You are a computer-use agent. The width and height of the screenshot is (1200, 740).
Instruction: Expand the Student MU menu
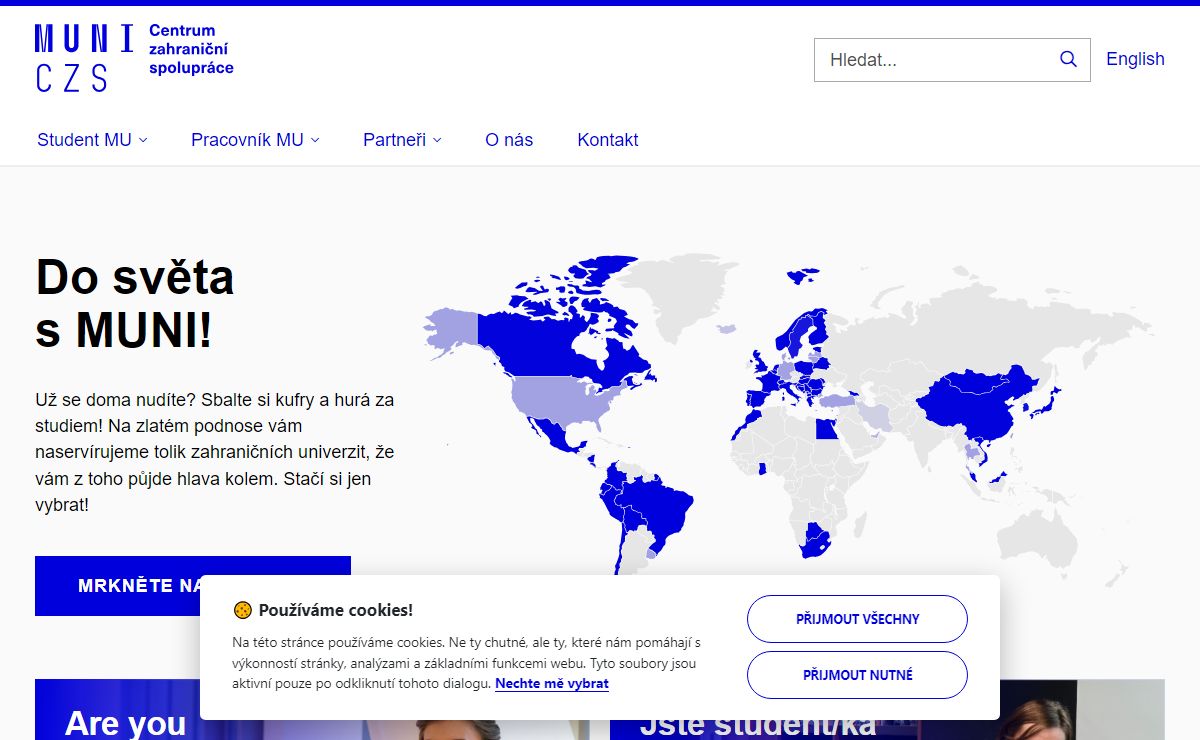click(x=92, y=140)
